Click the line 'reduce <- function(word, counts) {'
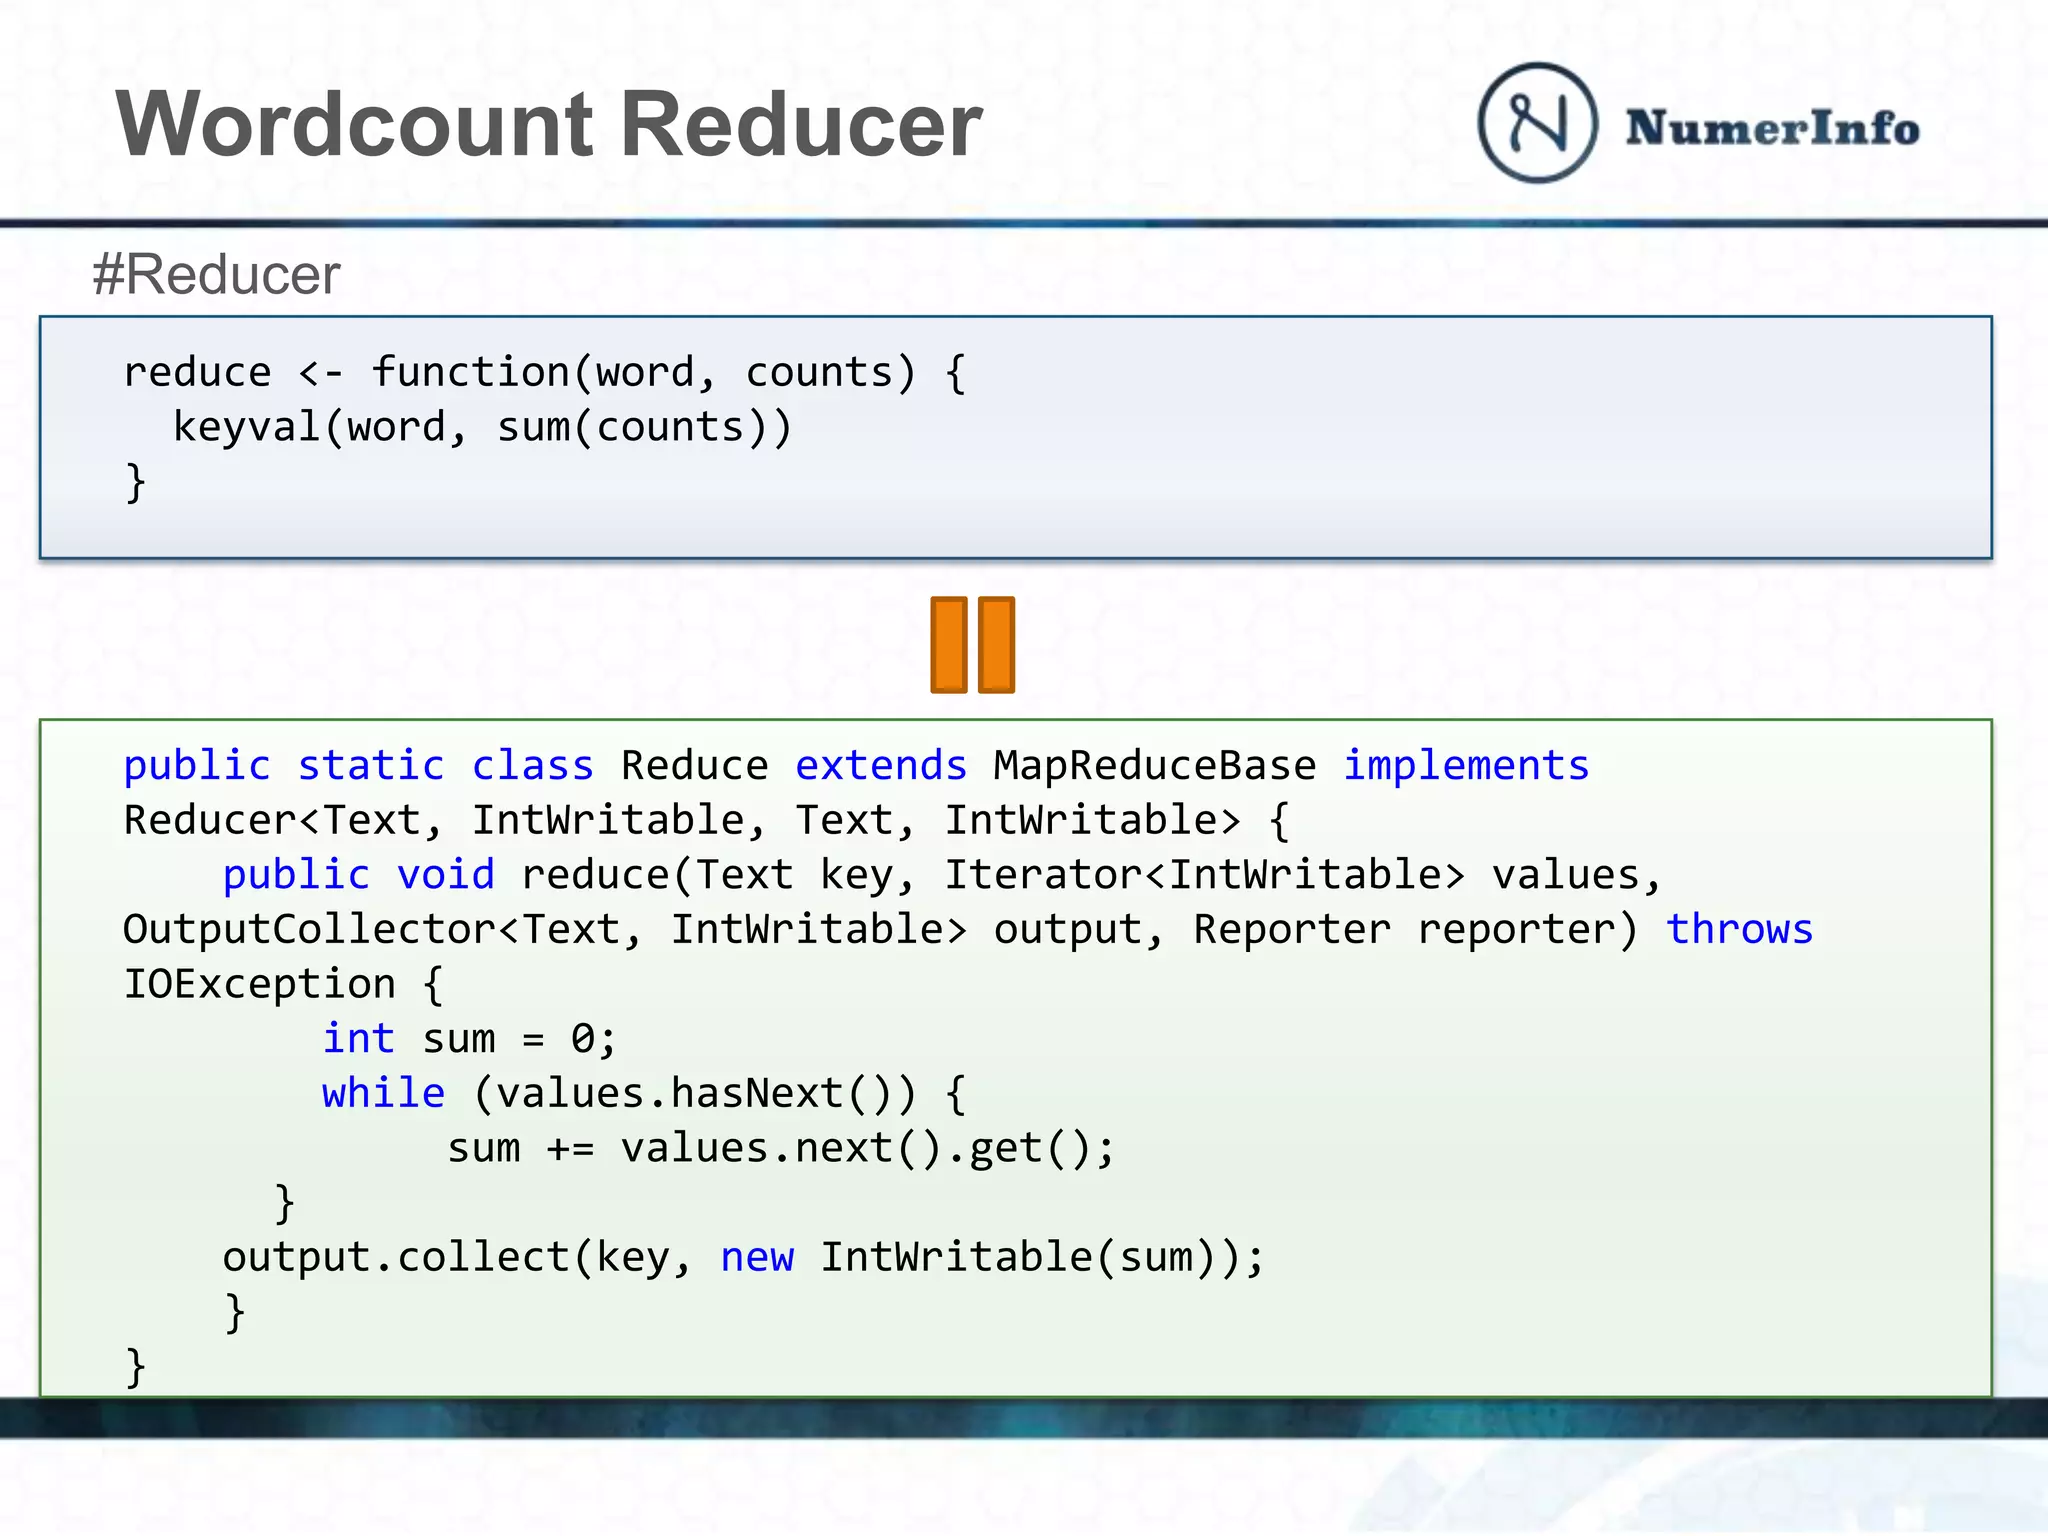Screen dimensions: 2048x1536 click(544, 373)
